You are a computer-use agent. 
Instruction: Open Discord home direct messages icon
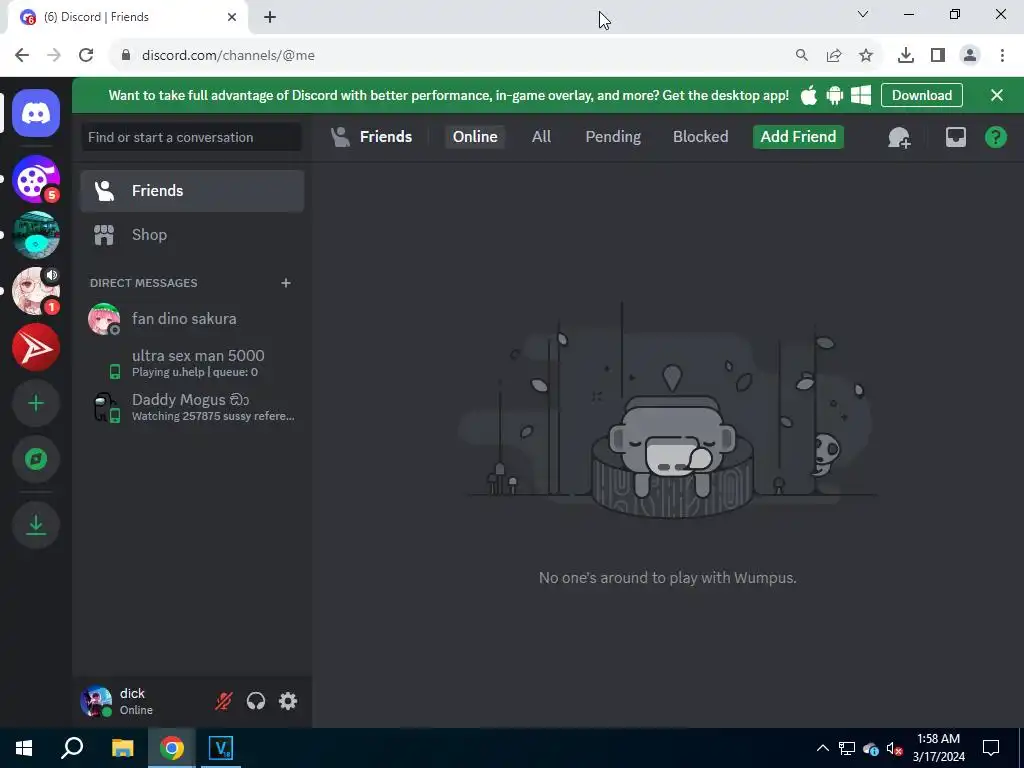(36, 114)
